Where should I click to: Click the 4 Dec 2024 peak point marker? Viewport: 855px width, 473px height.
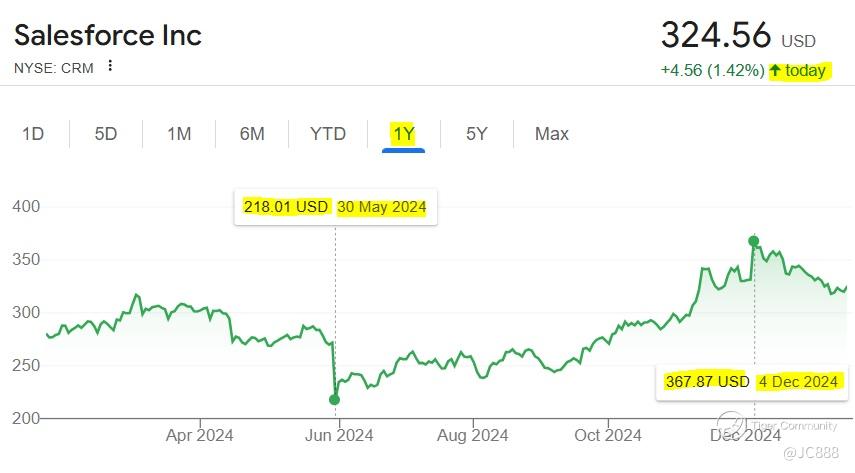(753, 241)
